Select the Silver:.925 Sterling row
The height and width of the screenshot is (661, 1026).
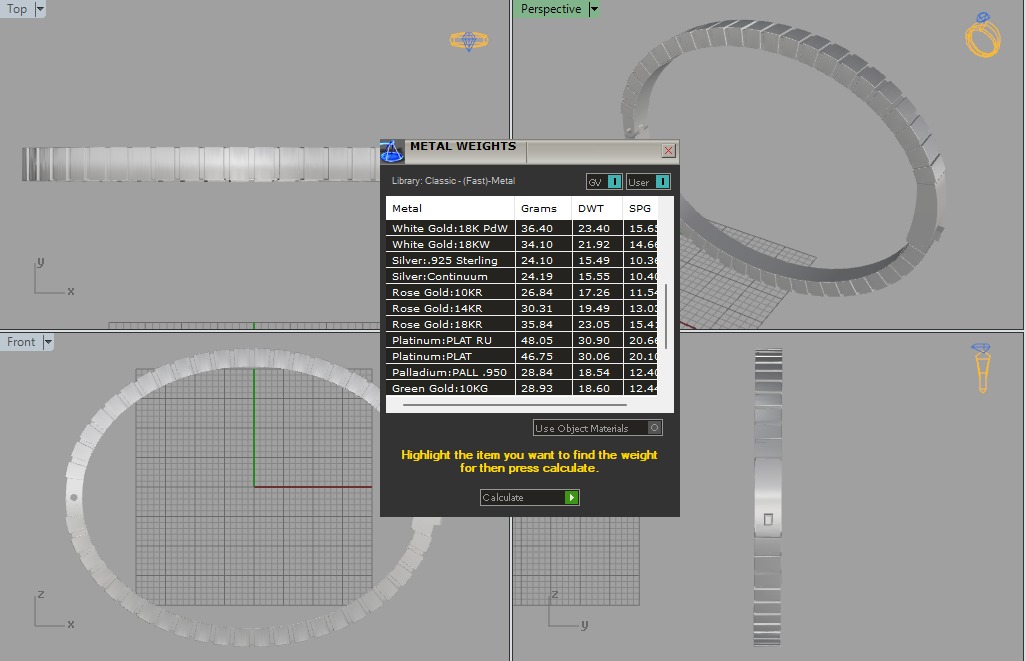(x=522, y=260)
